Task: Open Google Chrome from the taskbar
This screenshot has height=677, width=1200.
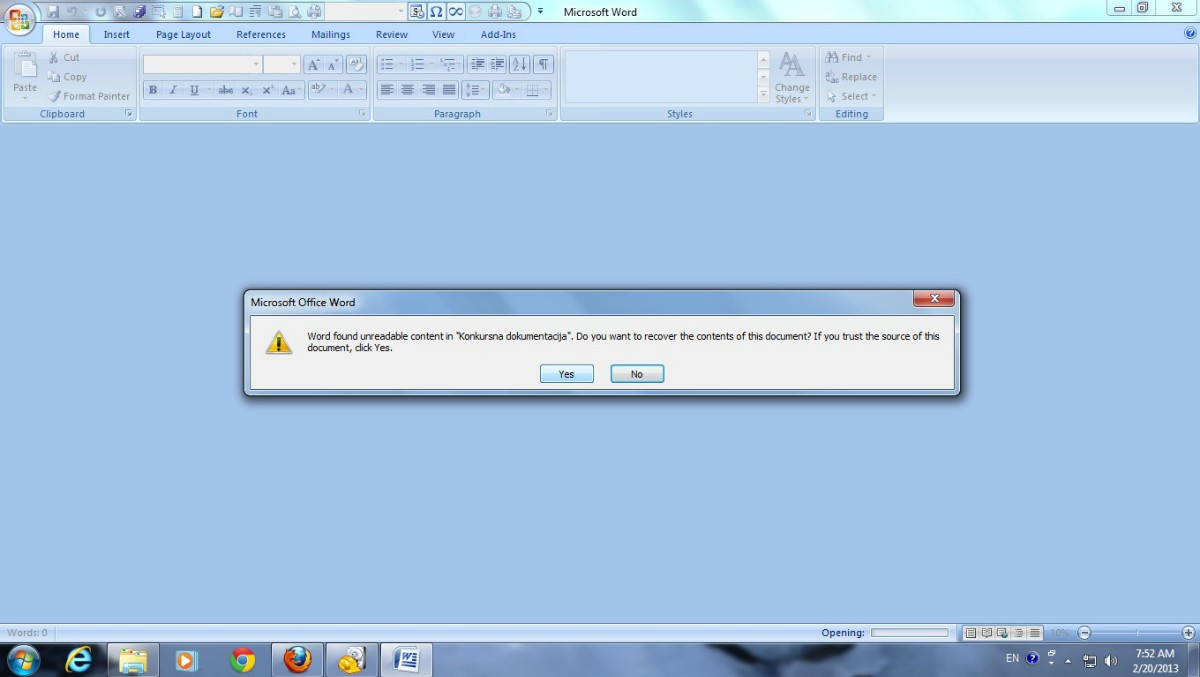Action: click(x=242, y=660)
